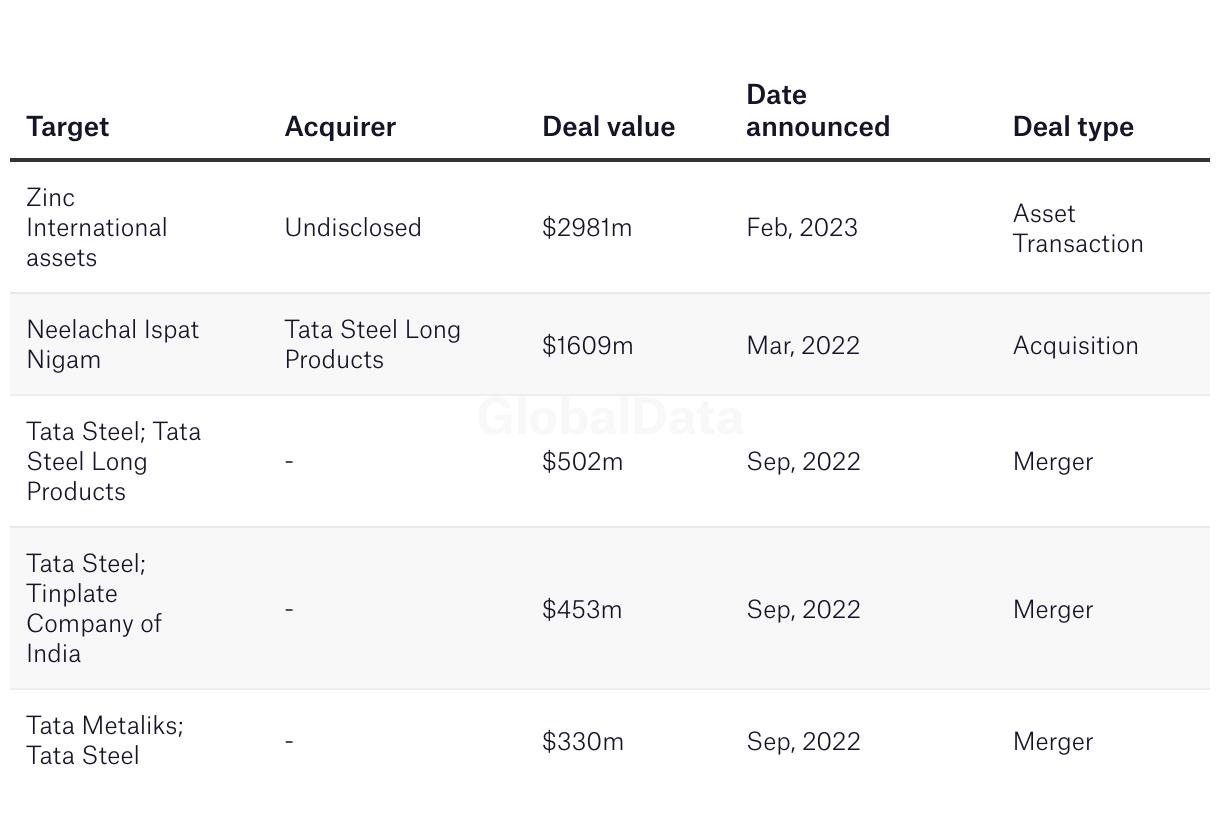The height and width of the screenshot is (832, 1220).
Task: Select the Zinc International assets target cell
Action: point(97,227)
